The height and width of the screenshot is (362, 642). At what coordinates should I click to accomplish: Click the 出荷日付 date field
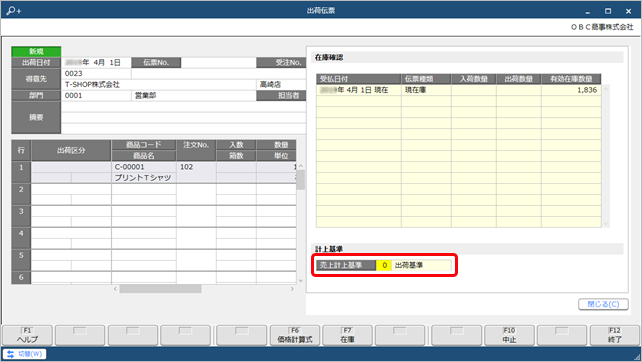pos(96,63)
